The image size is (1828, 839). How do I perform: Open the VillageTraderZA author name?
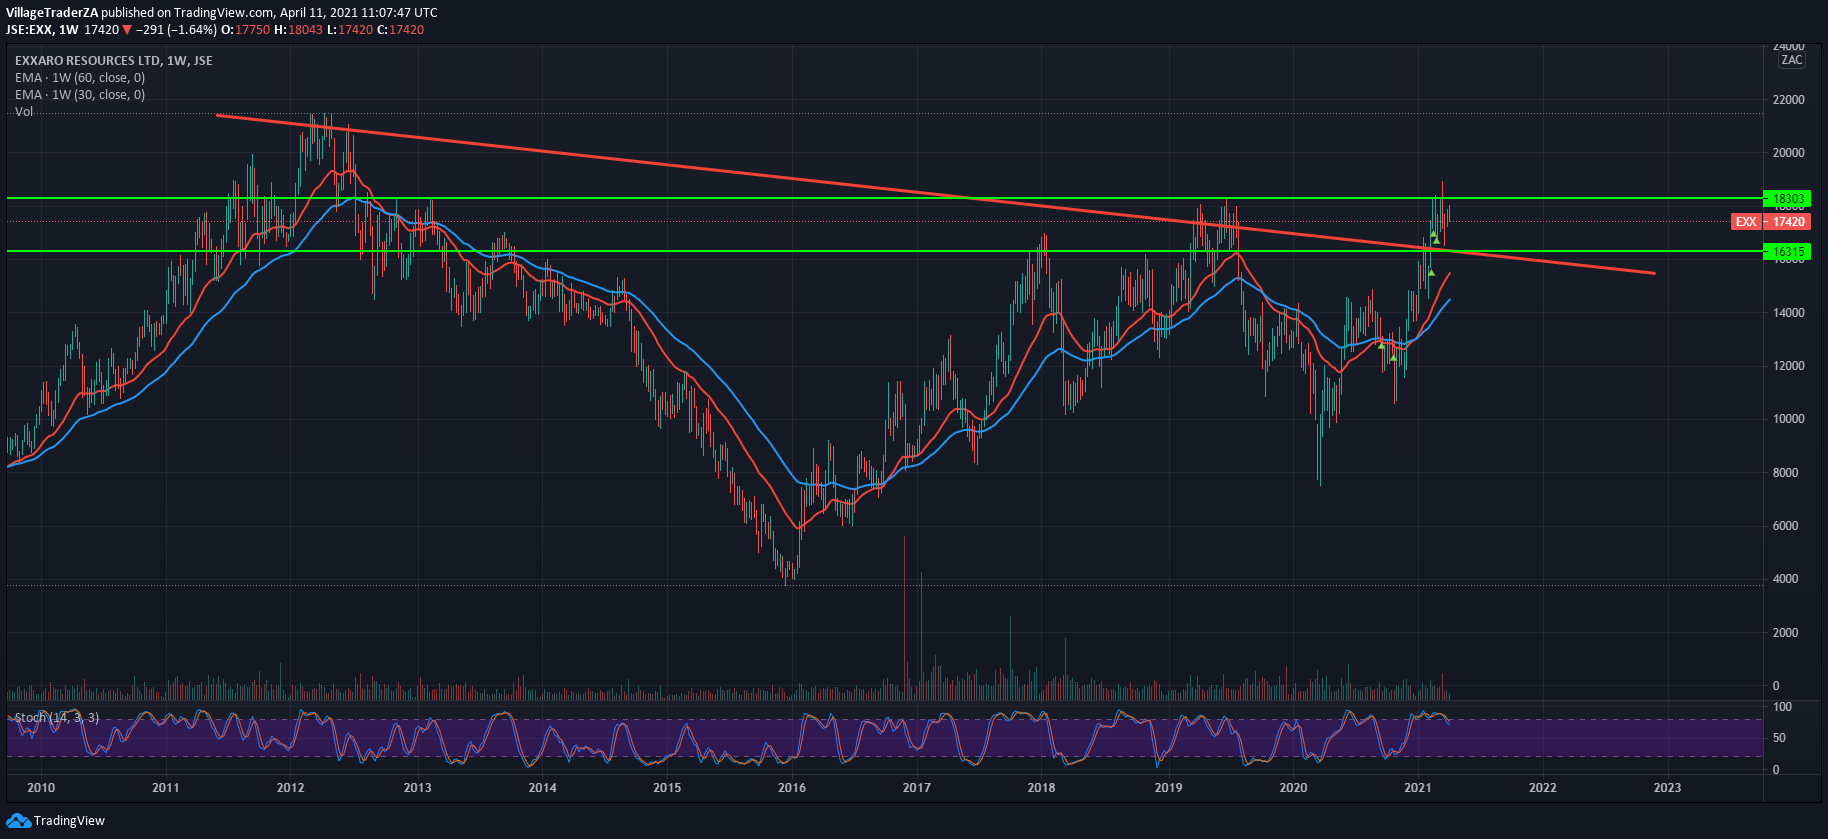52,13
